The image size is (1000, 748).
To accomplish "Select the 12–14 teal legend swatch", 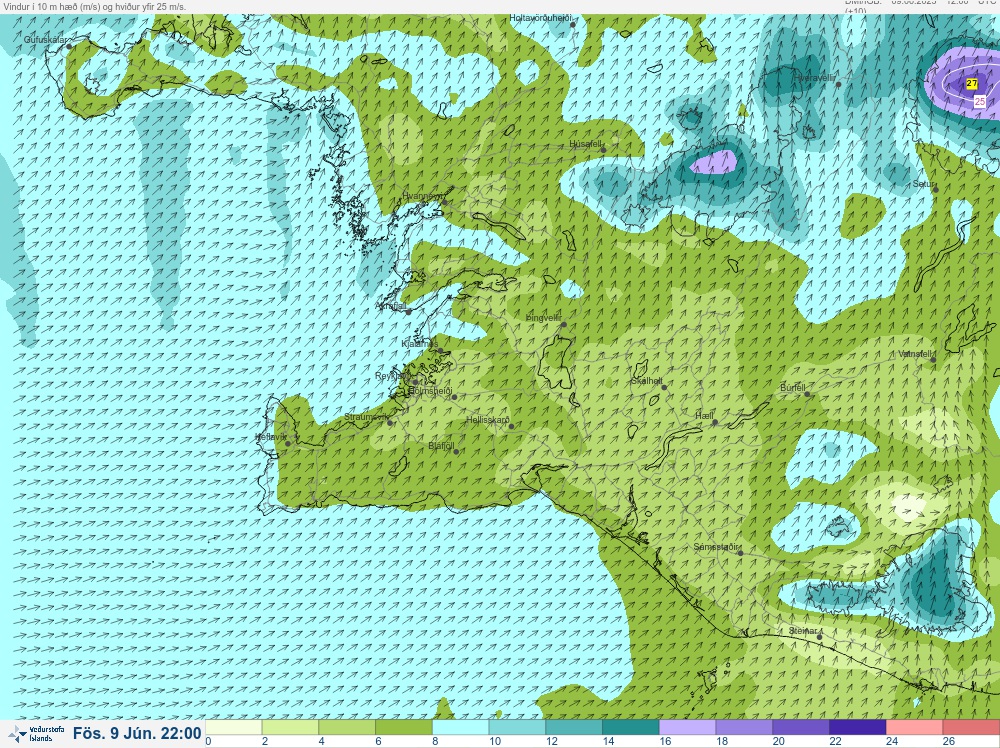I will 574,728.
